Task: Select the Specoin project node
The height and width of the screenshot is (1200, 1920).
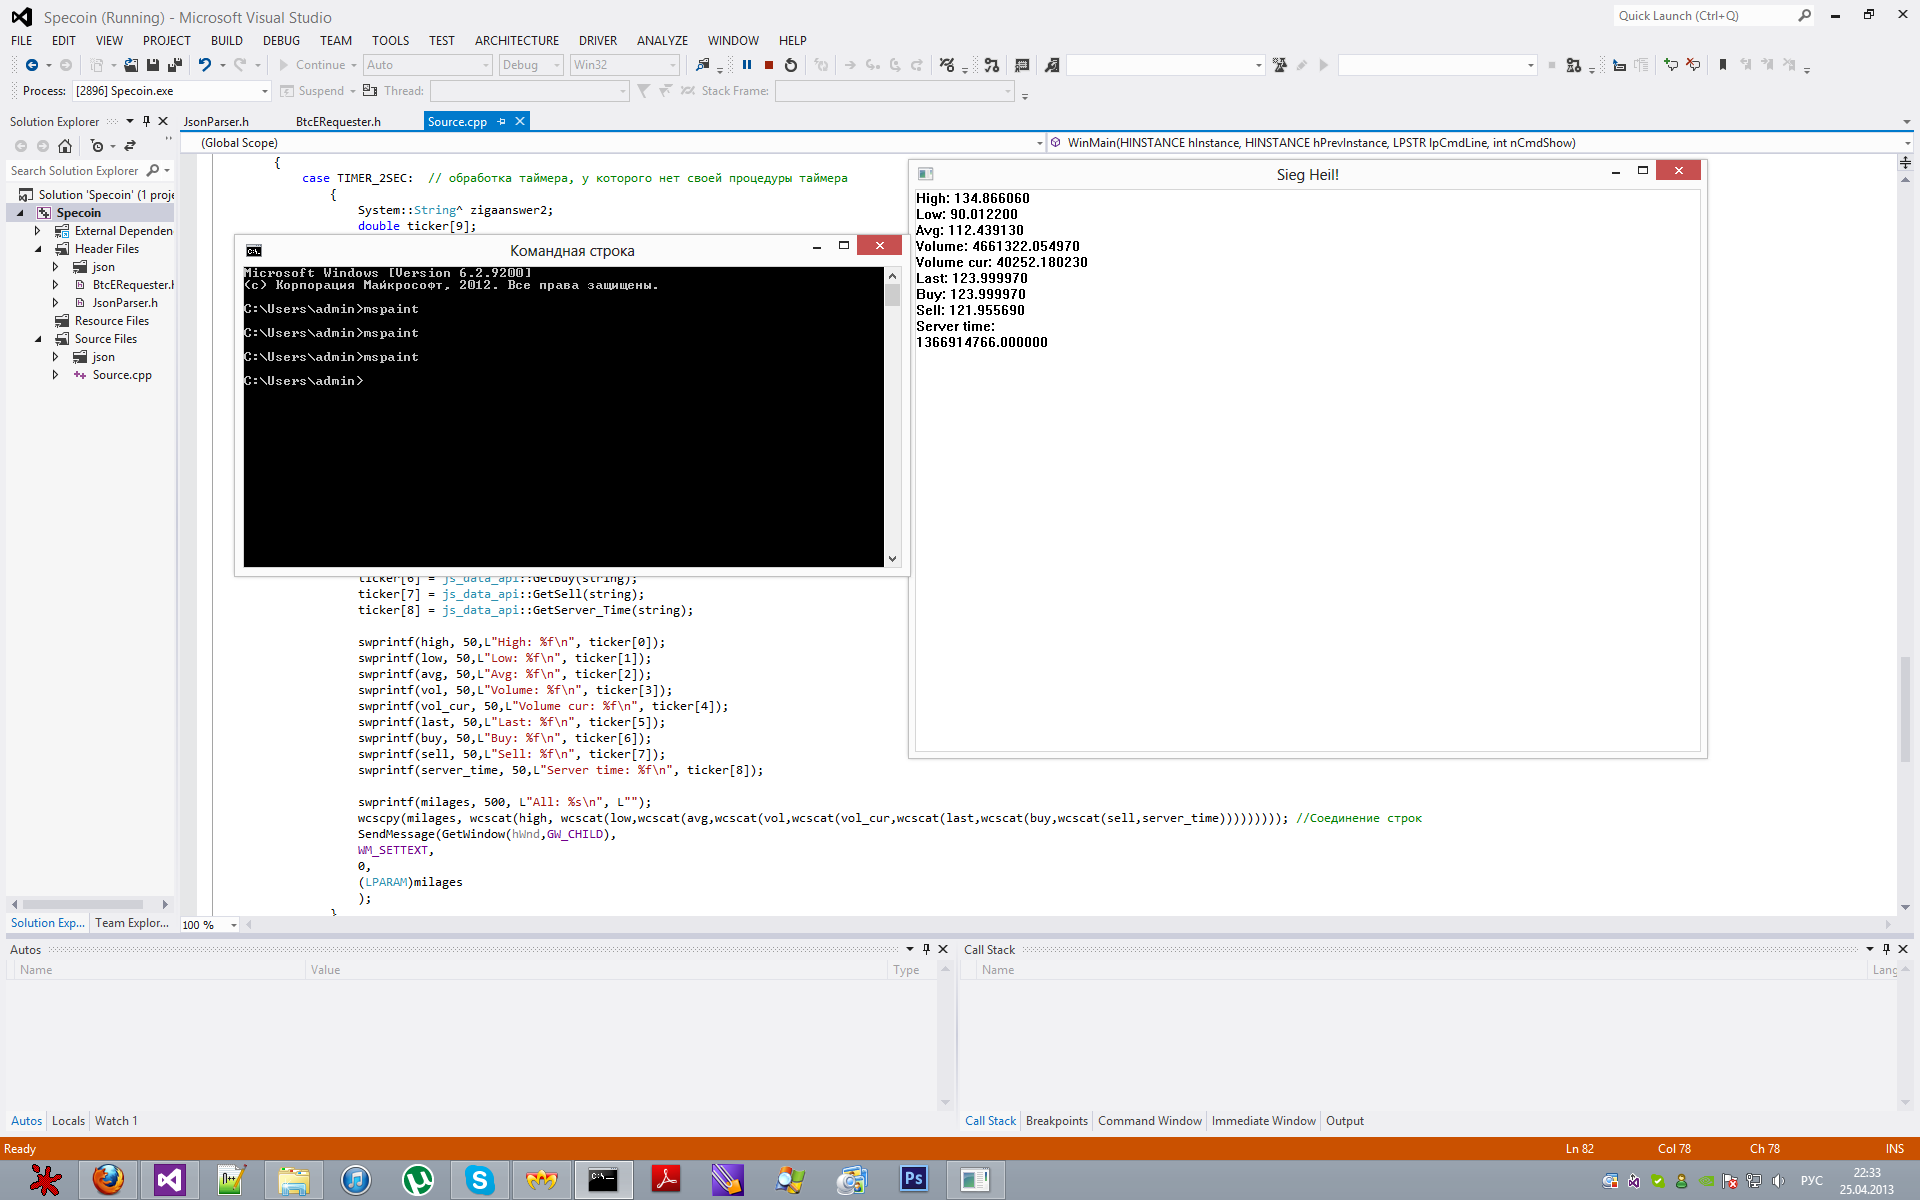Action: pyautogui.click(x=78, y=213)
